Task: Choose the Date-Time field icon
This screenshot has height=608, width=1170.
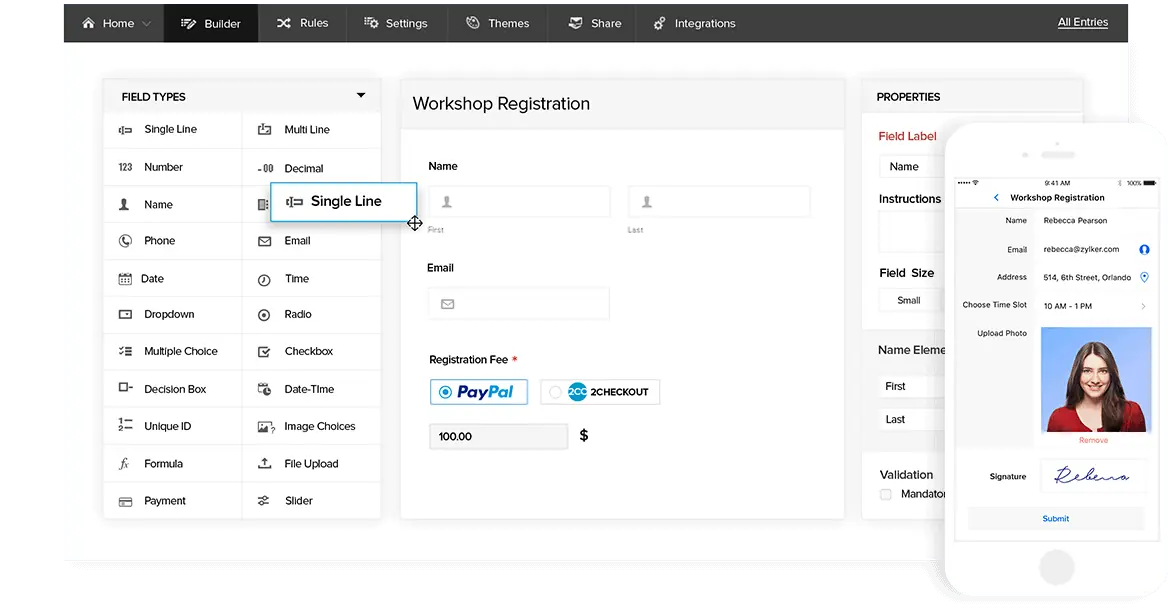Action: pos(264,389)
